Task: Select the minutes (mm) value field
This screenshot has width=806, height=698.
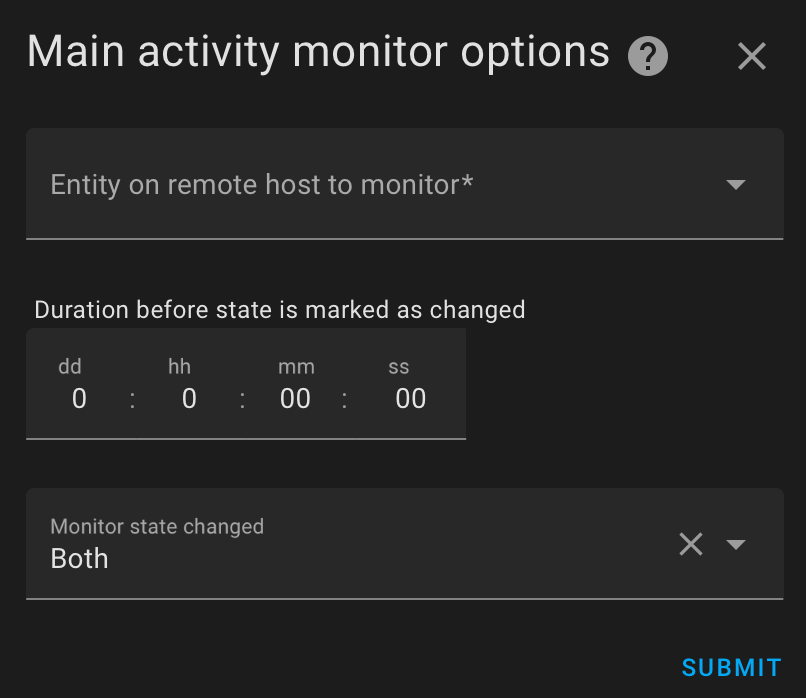Action: click(x=295, y=399)
